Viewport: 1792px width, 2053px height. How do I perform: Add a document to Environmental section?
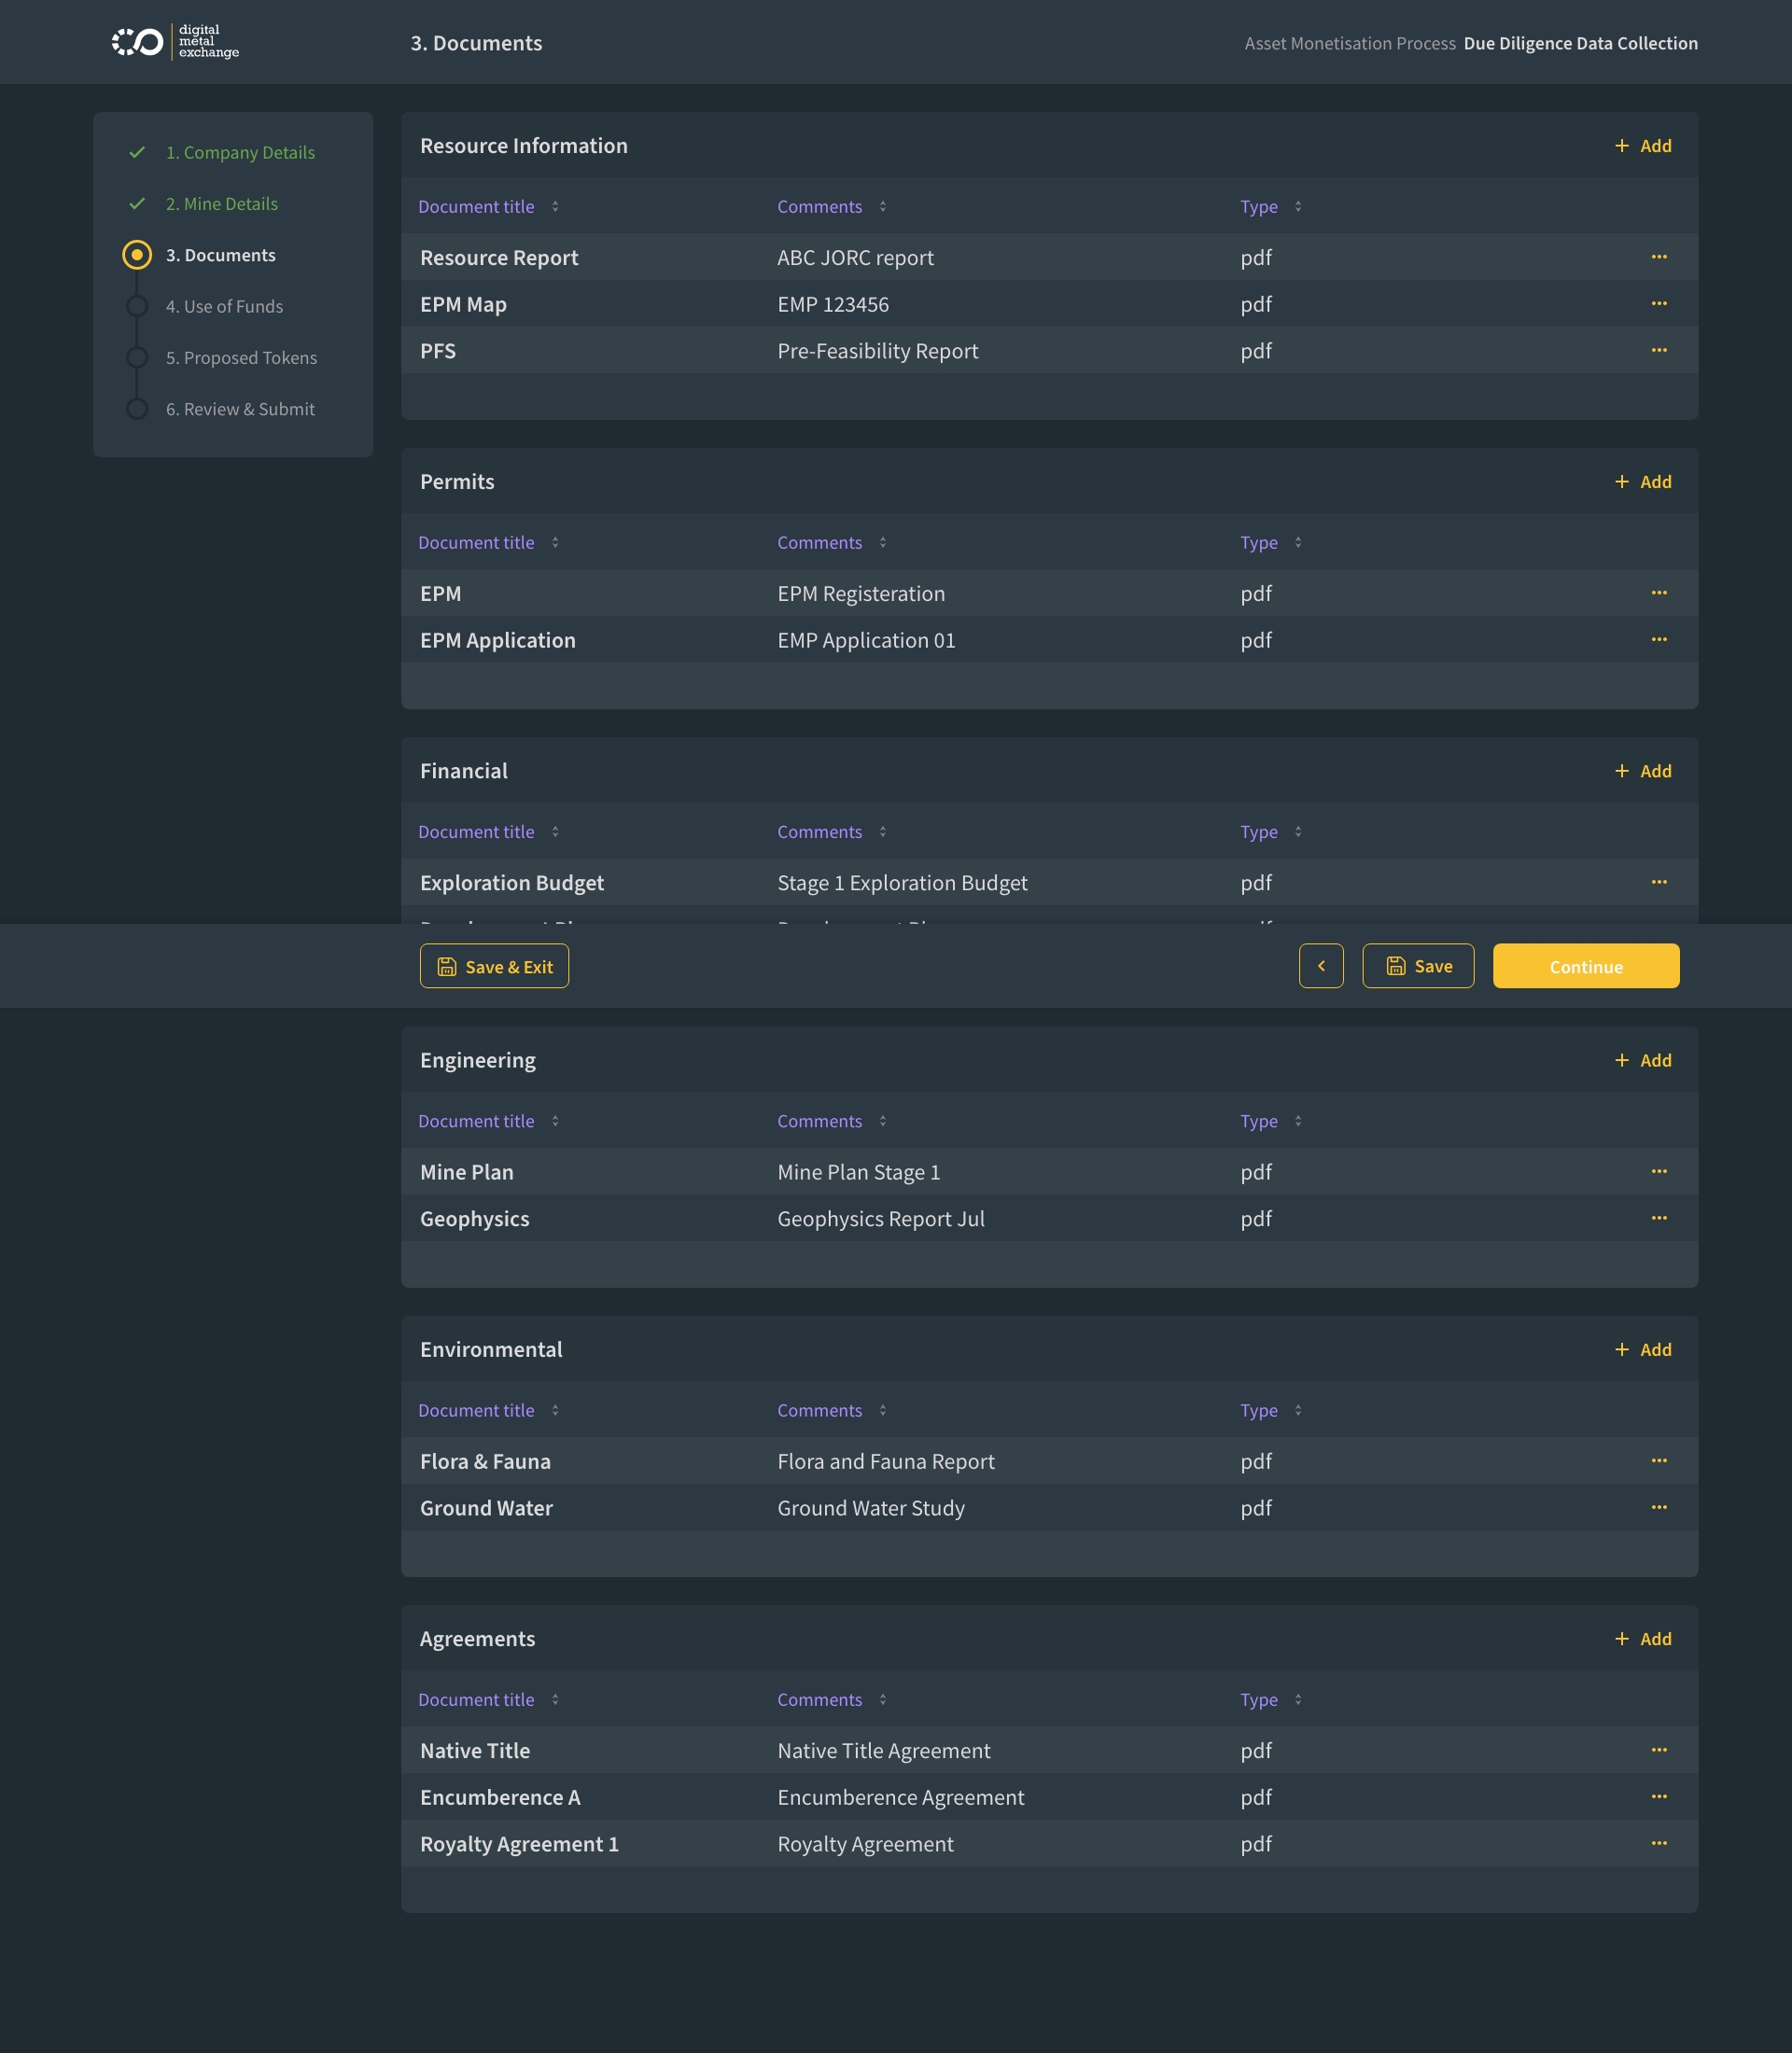[x=1642, y=1349]
